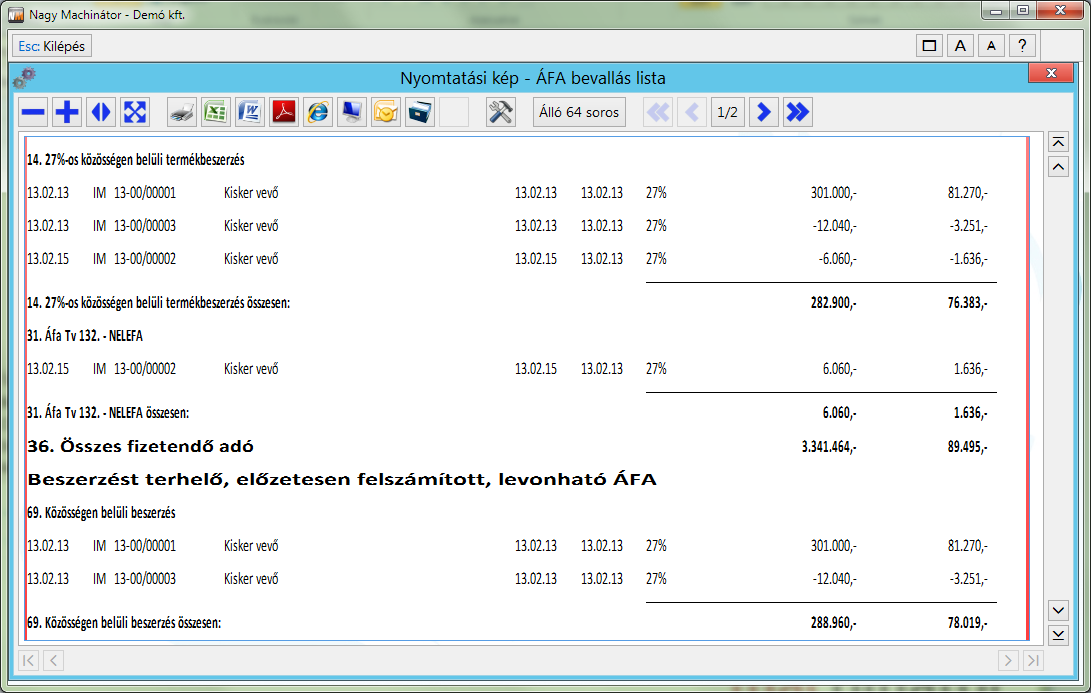Click the 89.495,- tax total

coord(967,447)
